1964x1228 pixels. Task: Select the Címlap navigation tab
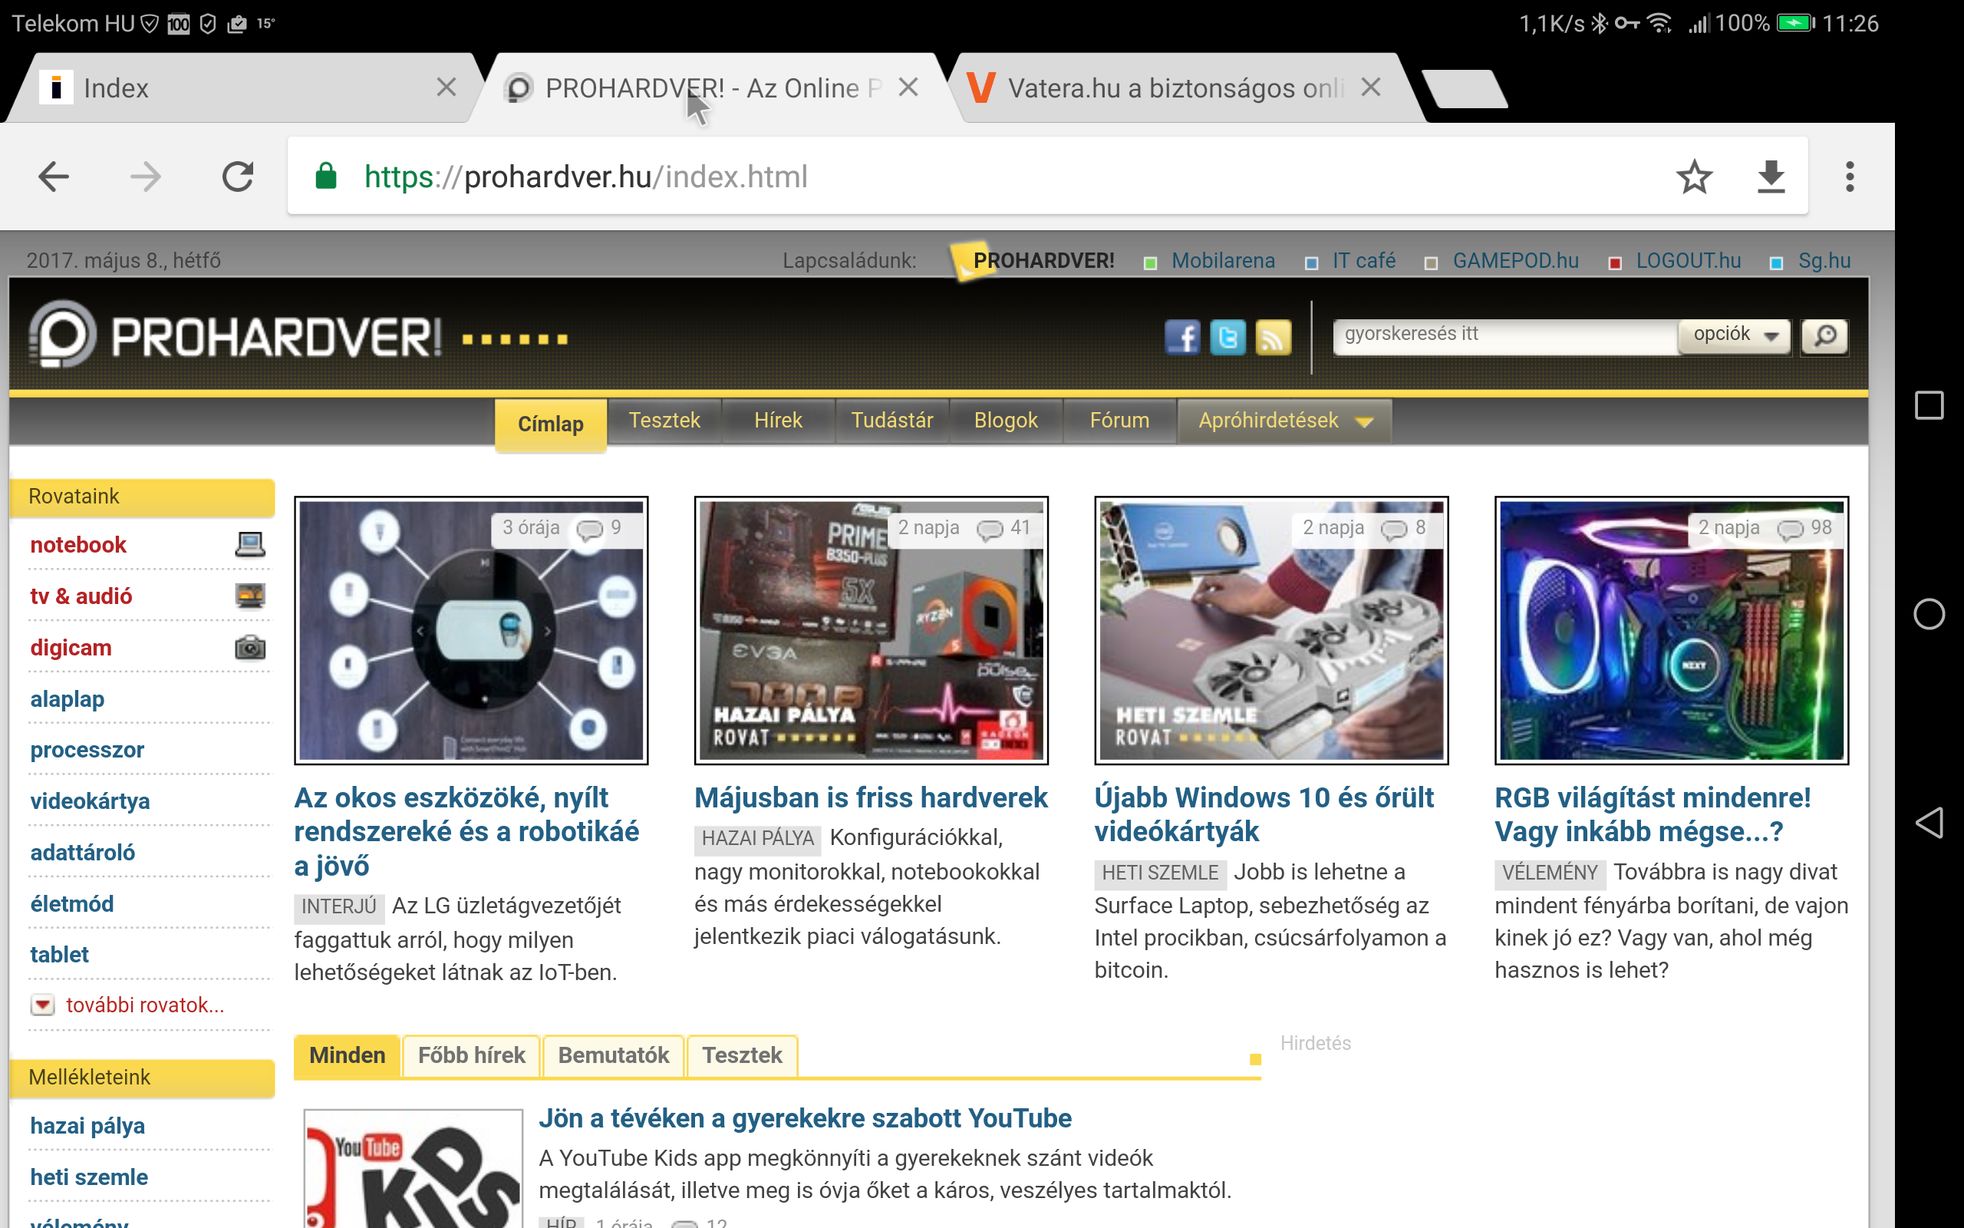(x=550, y=424)
